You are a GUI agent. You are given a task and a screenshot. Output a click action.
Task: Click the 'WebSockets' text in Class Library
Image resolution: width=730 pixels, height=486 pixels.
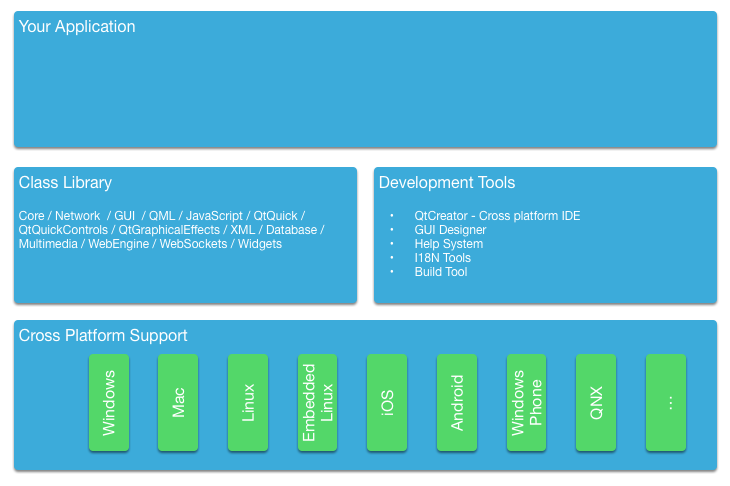pos(195,244)
